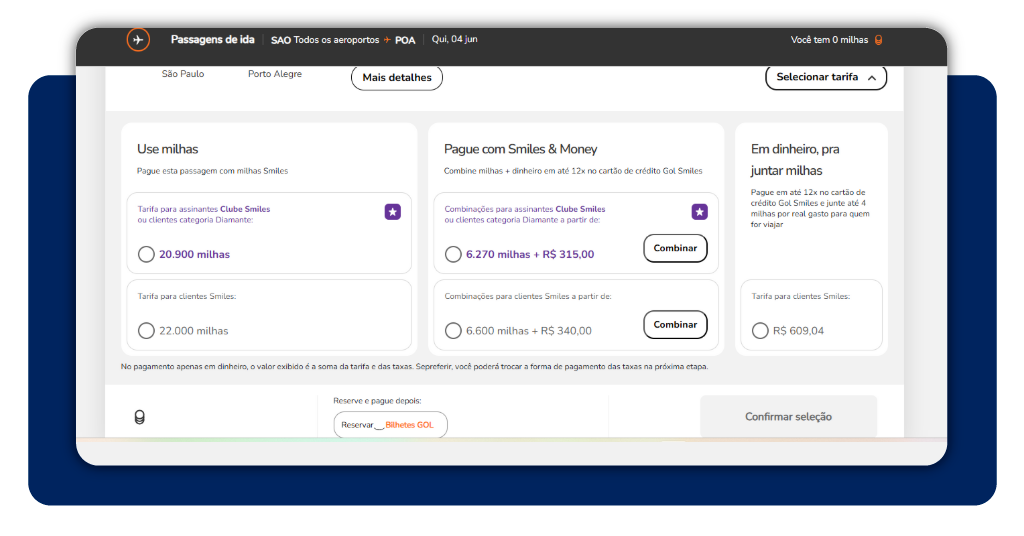Click Reservar Bilhetes GOL button

[391, 424]
